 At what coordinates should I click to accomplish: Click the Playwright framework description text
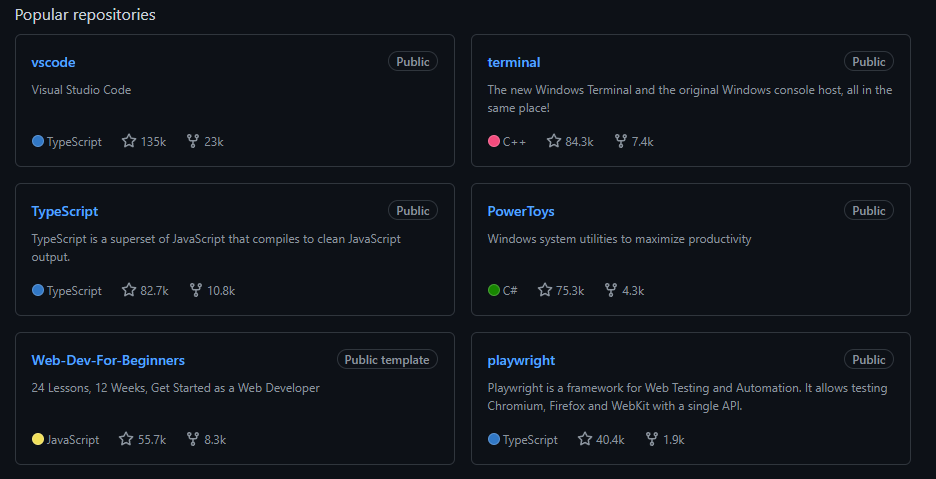[x=687, y=397]
